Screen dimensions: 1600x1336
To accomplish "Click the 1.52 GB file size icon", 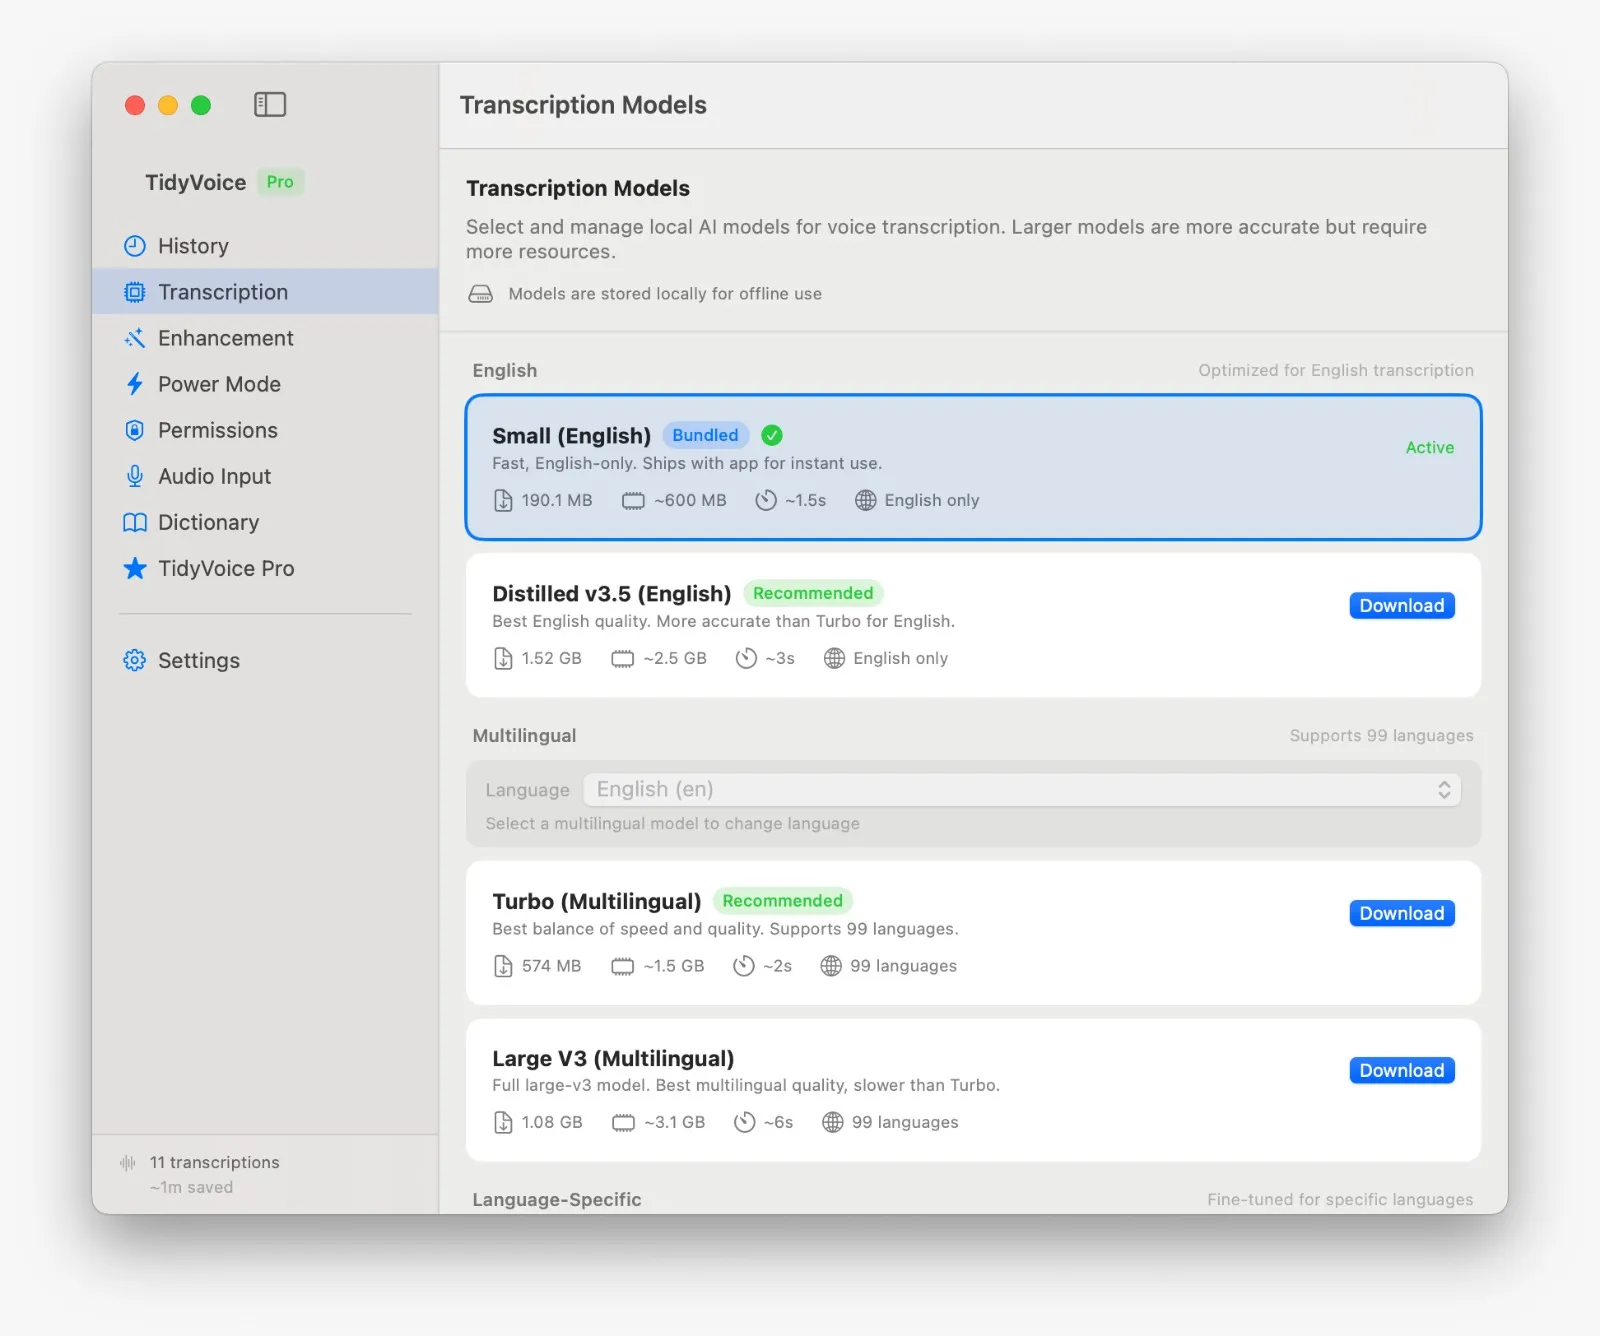I will tap(503, 658).
